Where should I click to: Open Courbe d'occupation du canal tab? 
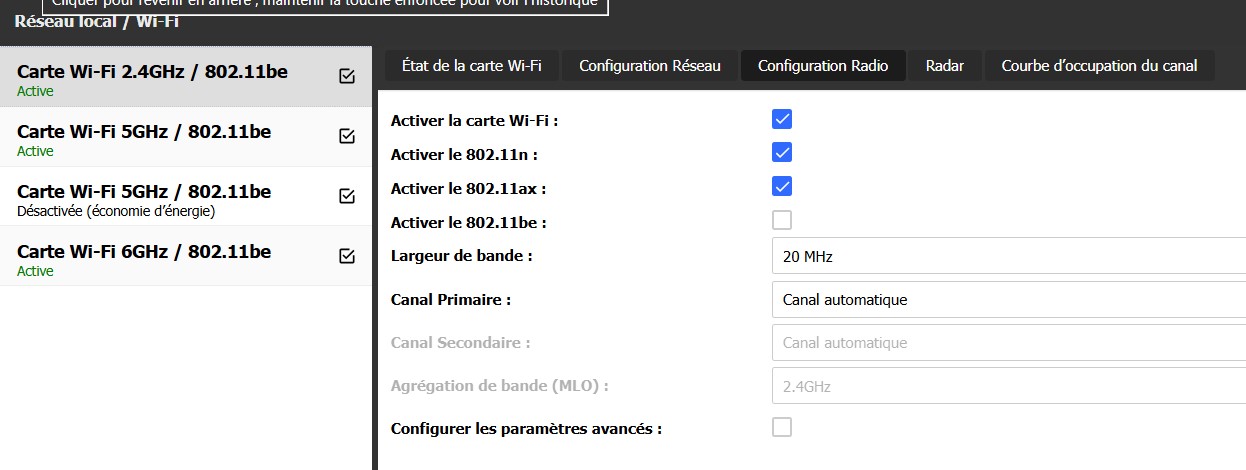1098,66
